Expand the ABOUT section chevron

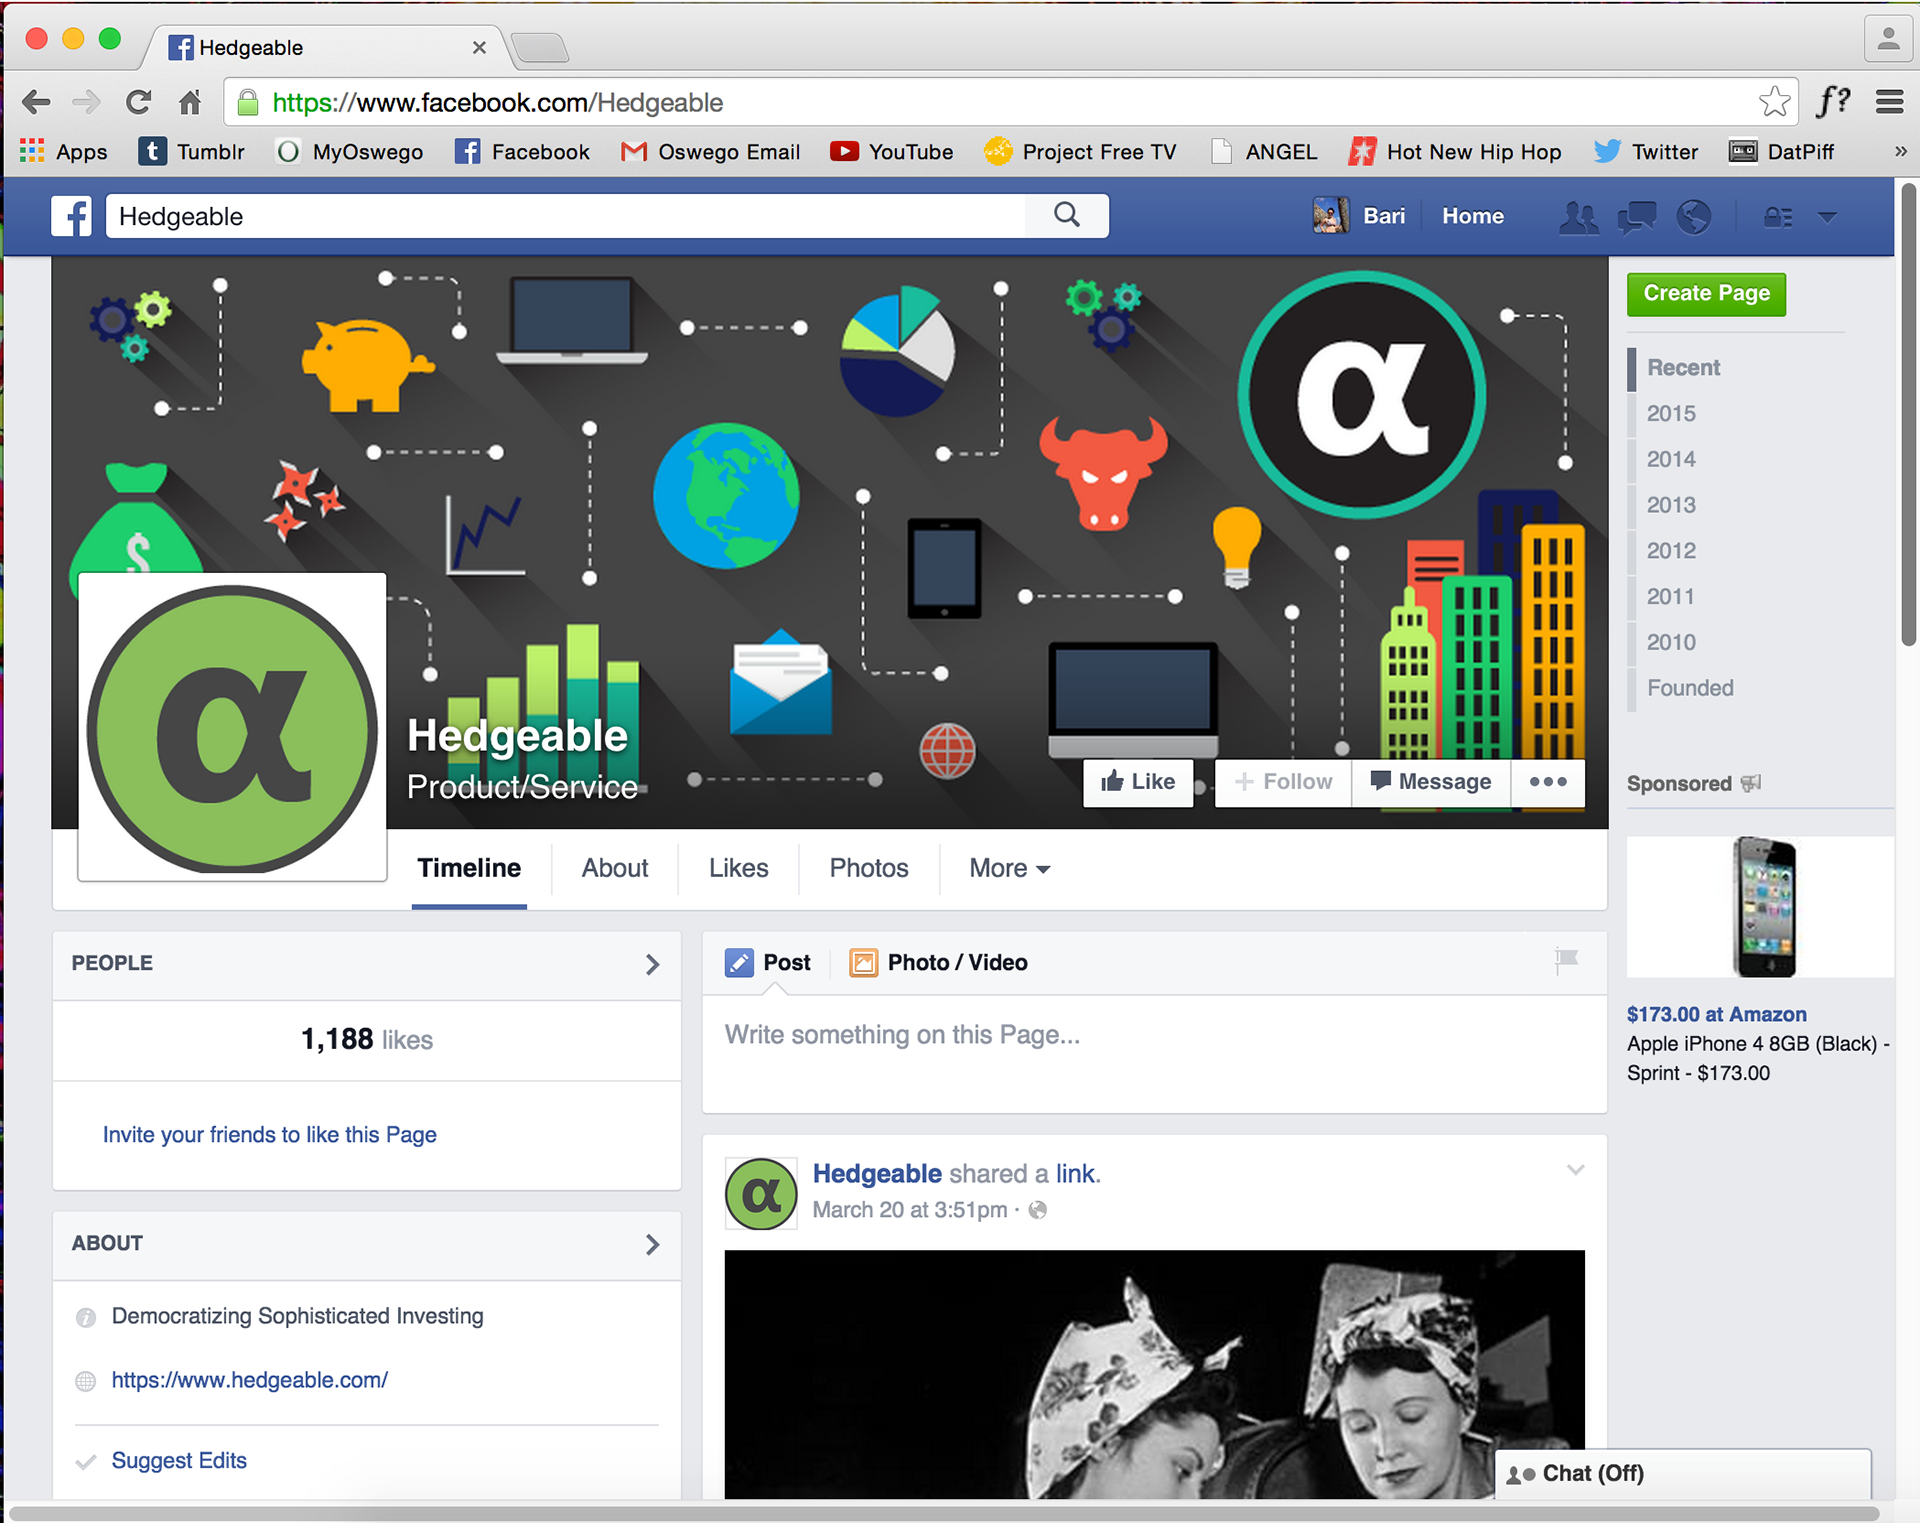coord(652,1244)
